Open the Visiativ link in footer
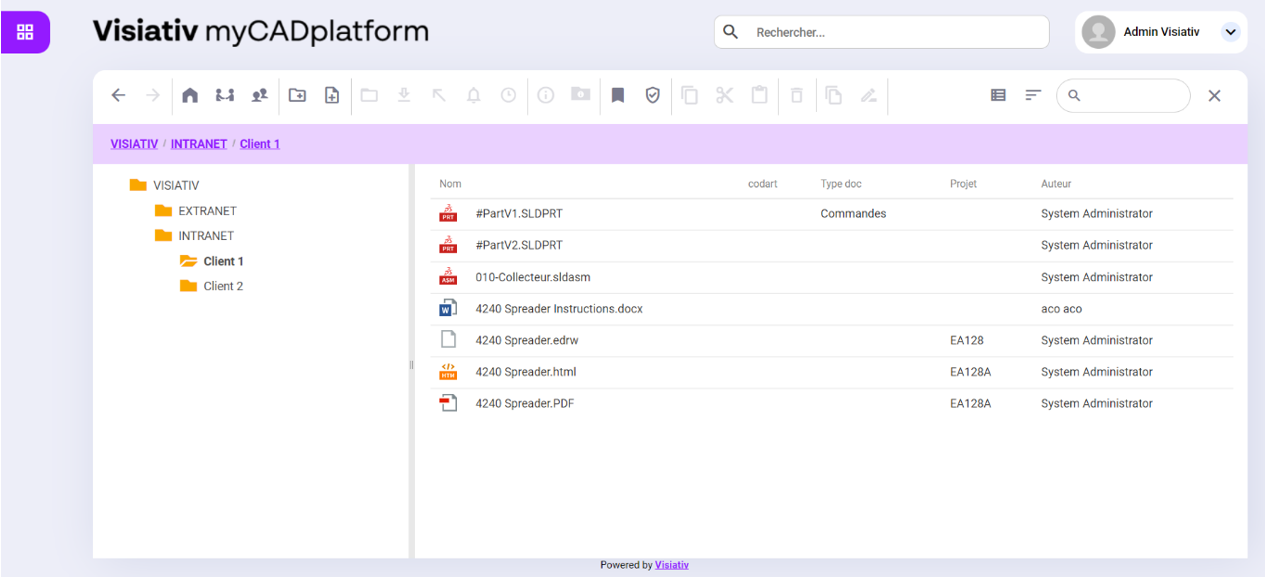The image size is (1265, 577). point(671,565)
